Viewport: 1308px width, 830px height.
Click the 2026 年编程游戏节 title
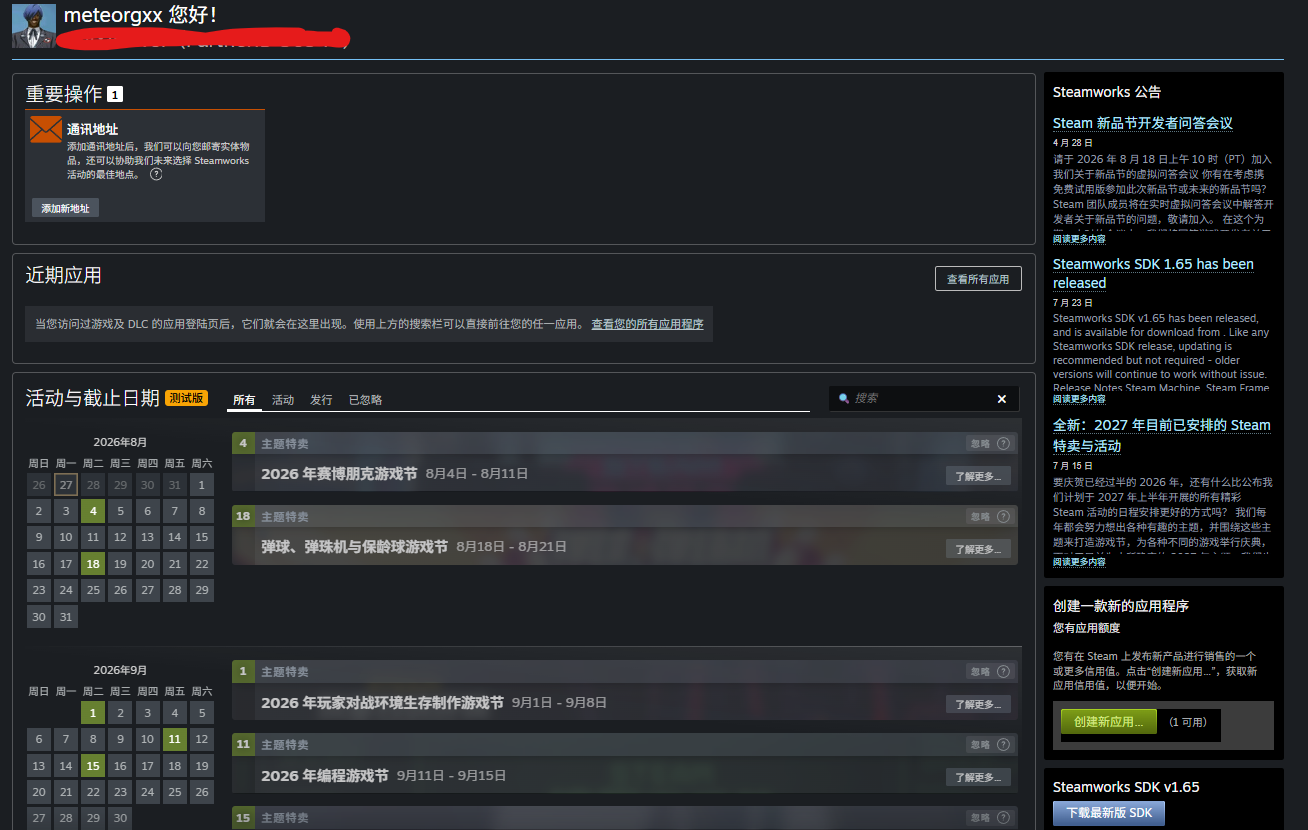(x=325, y=776)
